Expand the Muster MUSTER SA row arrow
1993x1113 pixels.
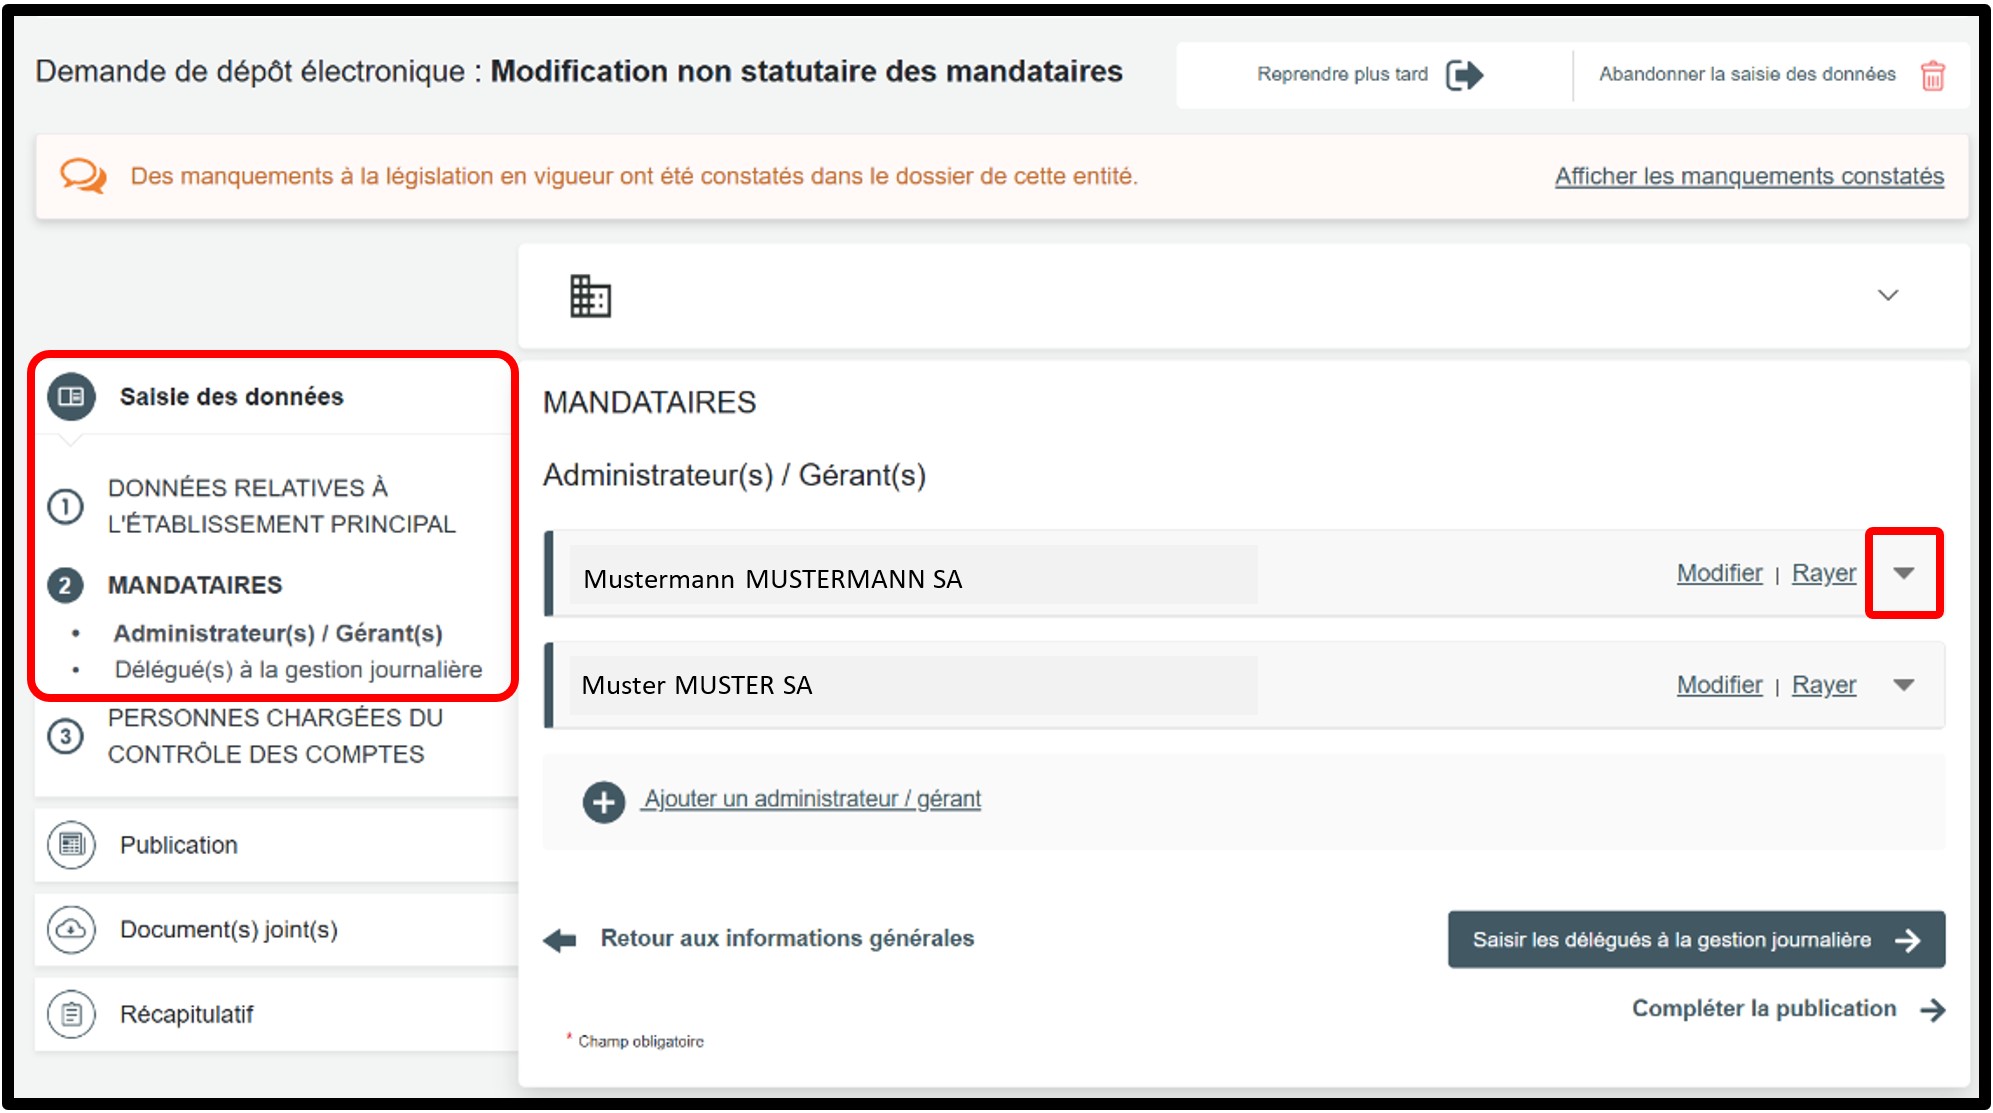coord(1903,685)
